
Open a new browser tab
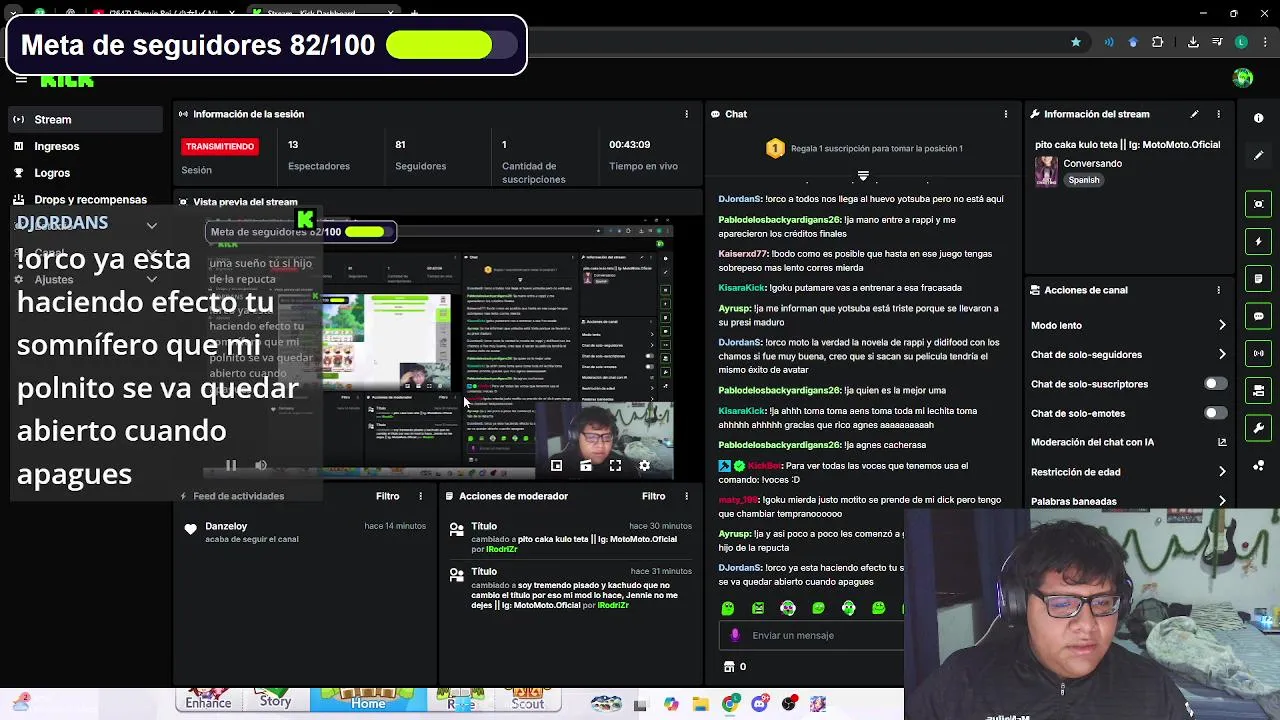[414, 13]
